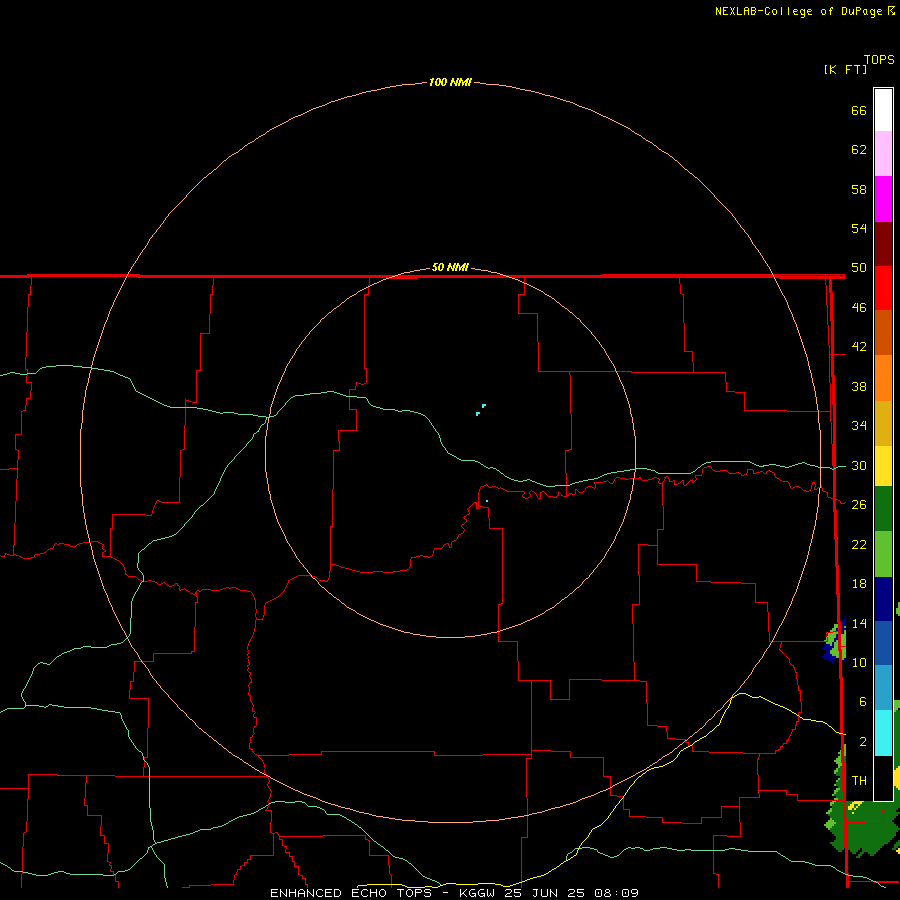Click the light pink legend swatch
This screenshot has width=900, height=900.
(x=883, y=154)
